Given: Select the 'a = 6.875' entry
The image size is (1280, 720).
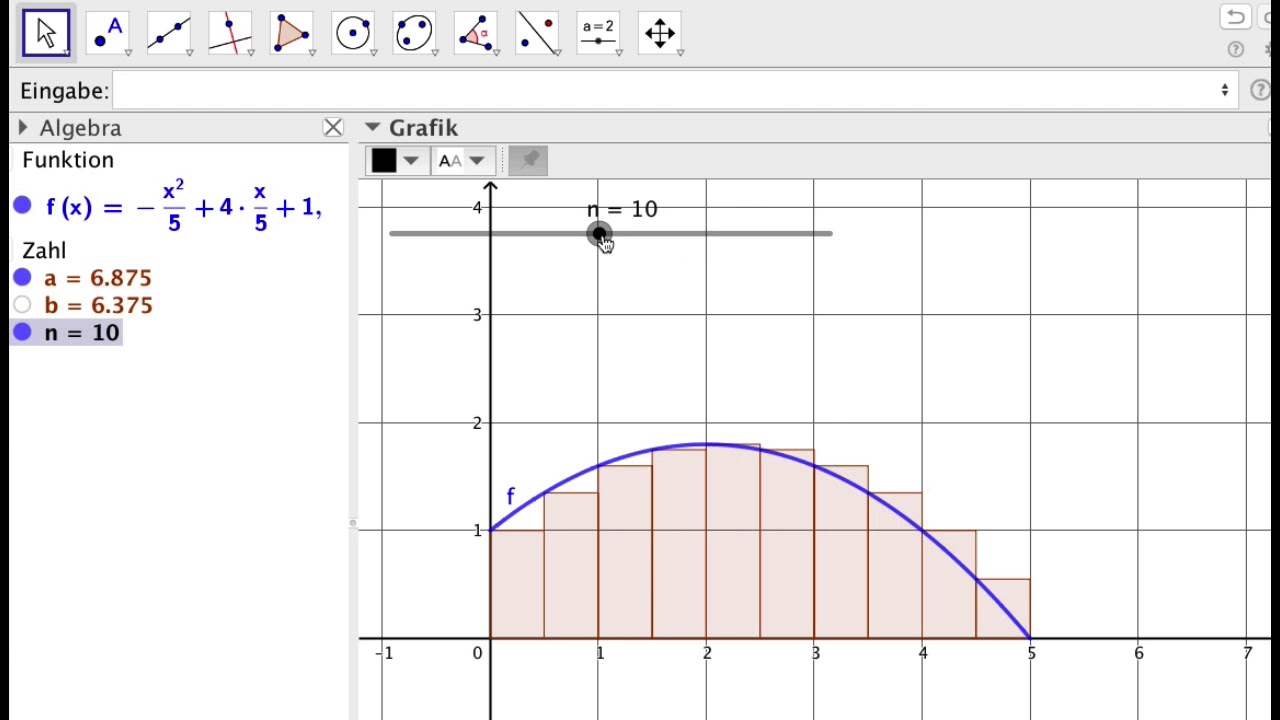Looking at the screenshot, I should [98, 278].
